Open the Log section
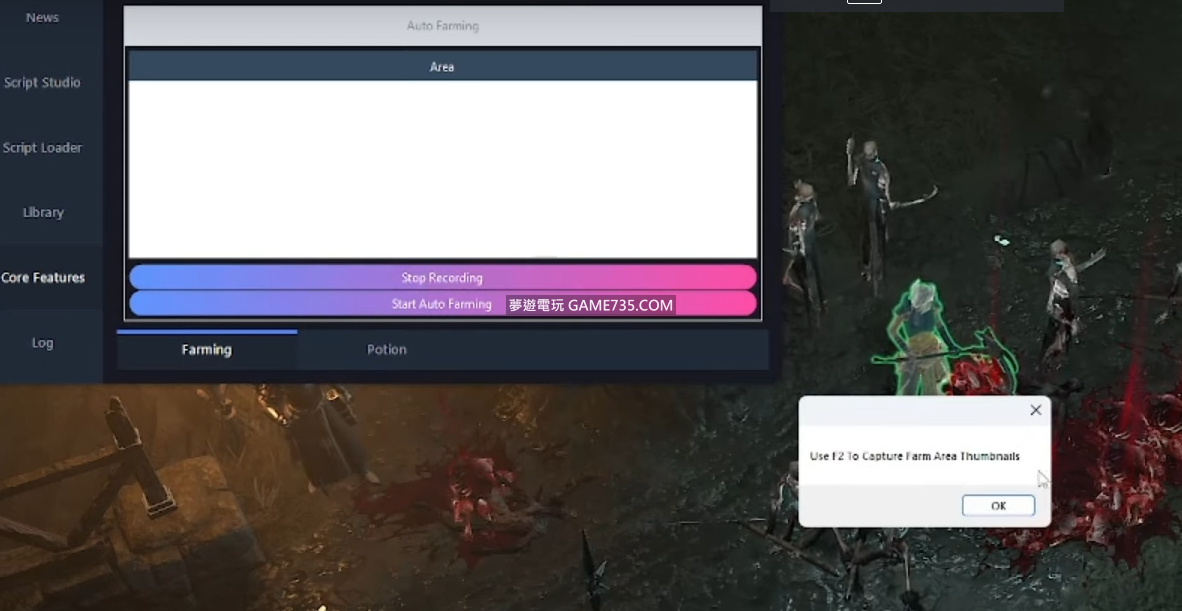The width and height of the screenshot is (1182, 611). pyautogui.click(x=43, y=343)
